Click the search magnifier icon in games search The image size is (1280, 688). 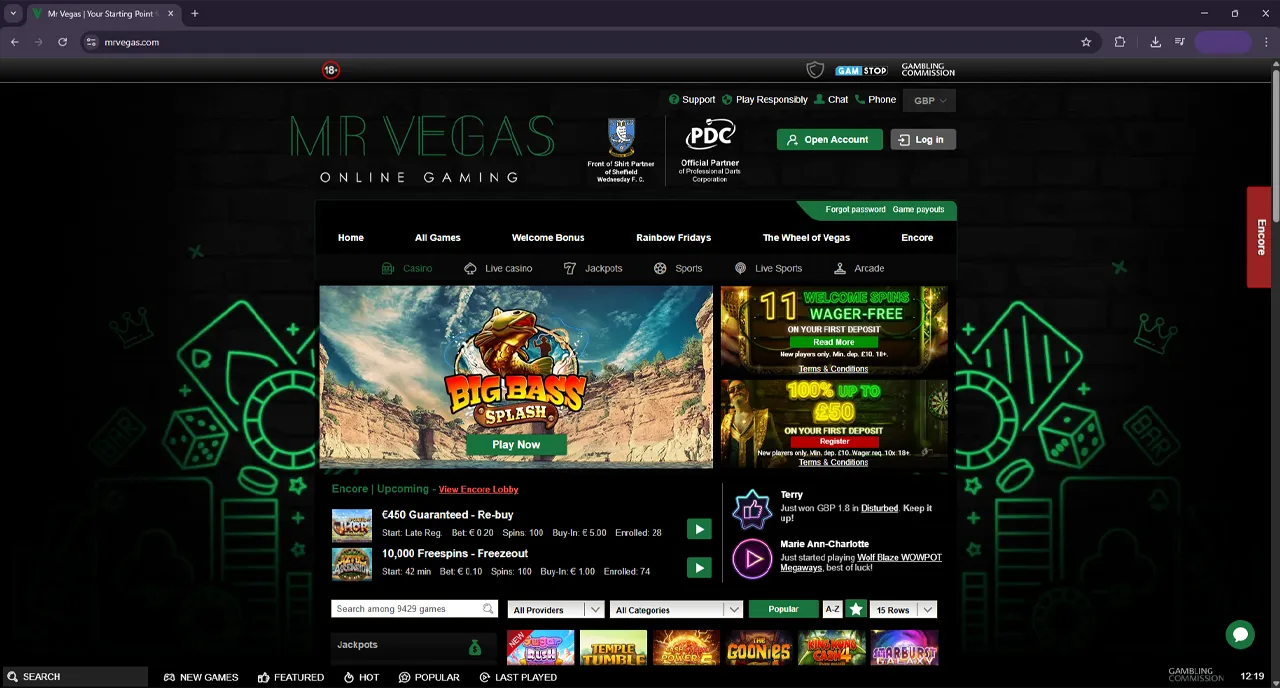[488, 609]
